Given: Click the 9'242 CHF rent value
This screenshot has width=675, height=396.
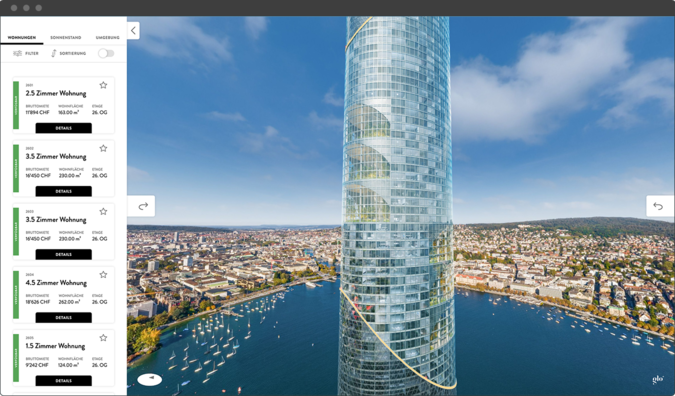Looking at the screenshot, I should pos(37,365).
